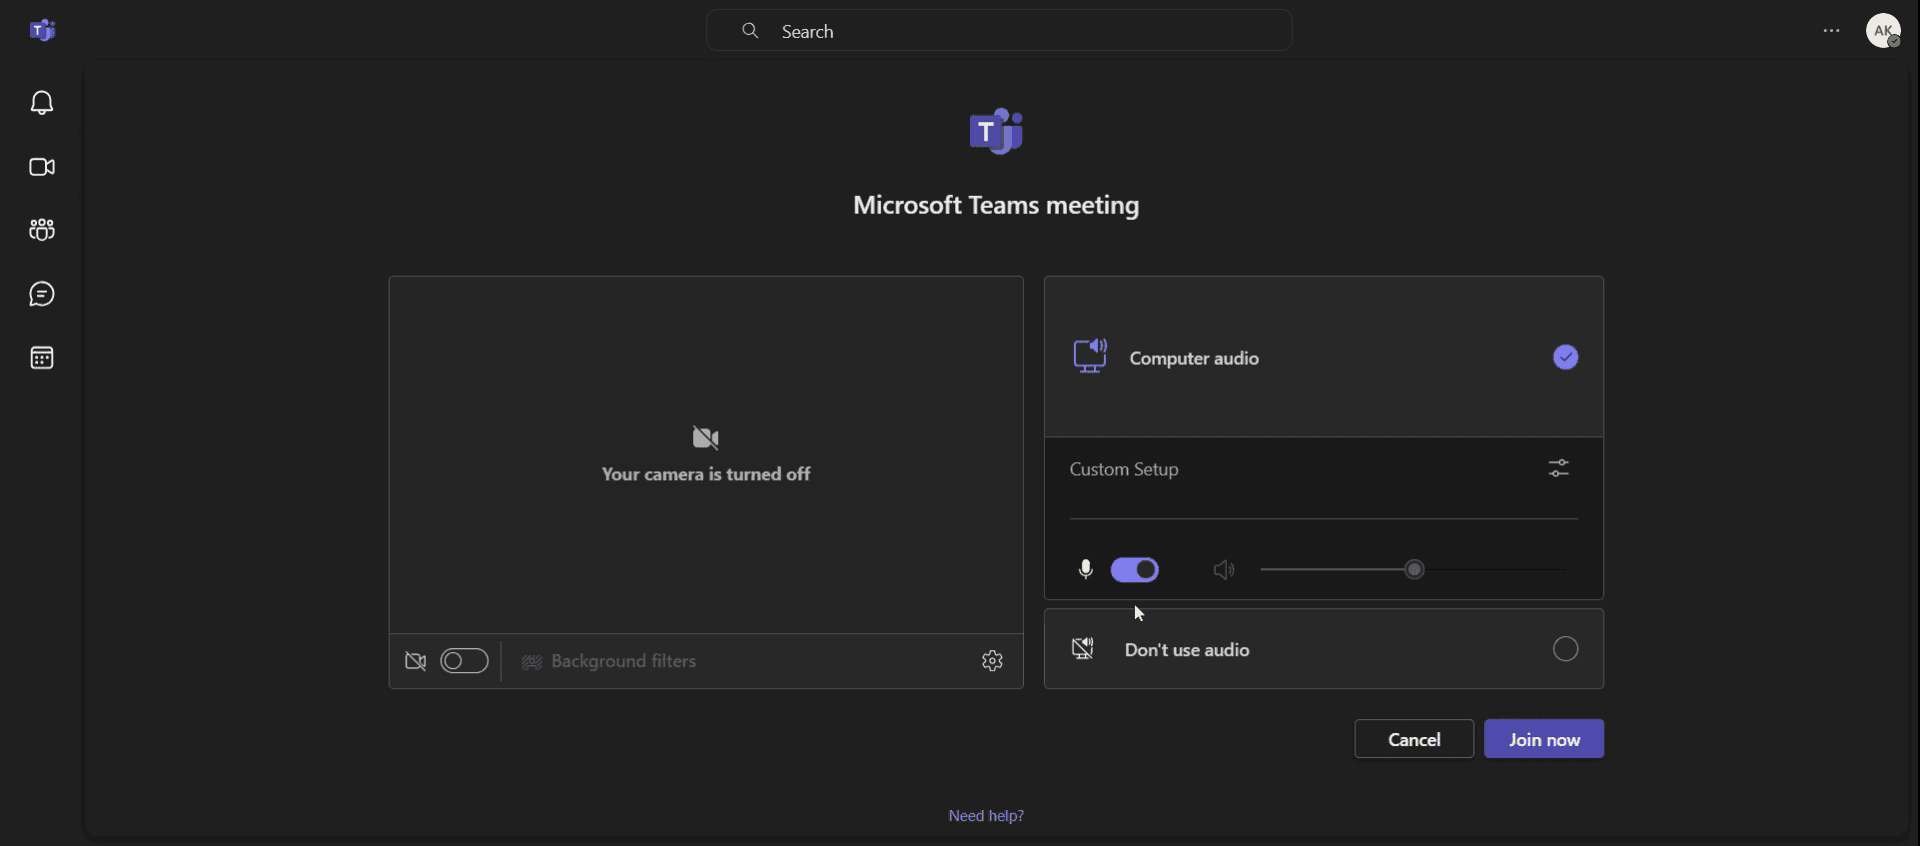Open Settings and more ellipsis menu

pos(1831,31)
